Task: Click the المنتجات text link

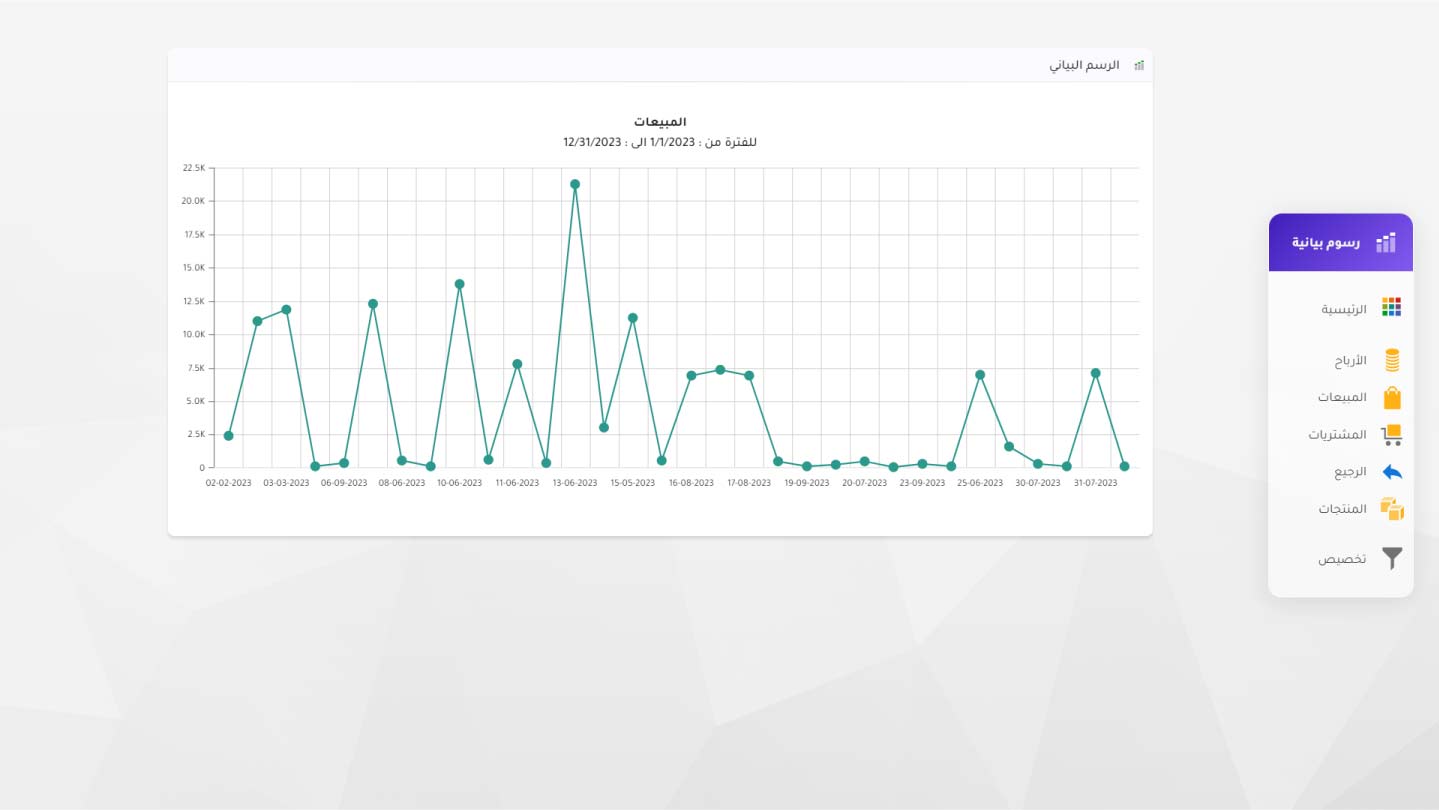Action: (x=1341, y=509)
